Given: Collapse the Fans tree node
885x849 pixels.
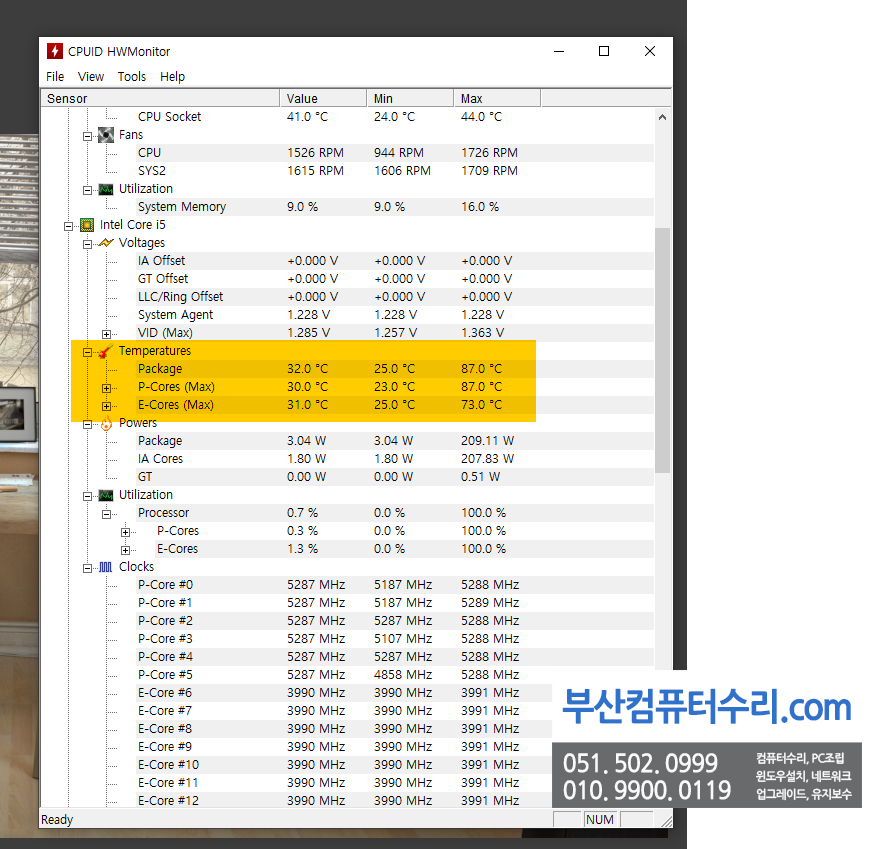Looking at the screenshot, I should point(87,136).
